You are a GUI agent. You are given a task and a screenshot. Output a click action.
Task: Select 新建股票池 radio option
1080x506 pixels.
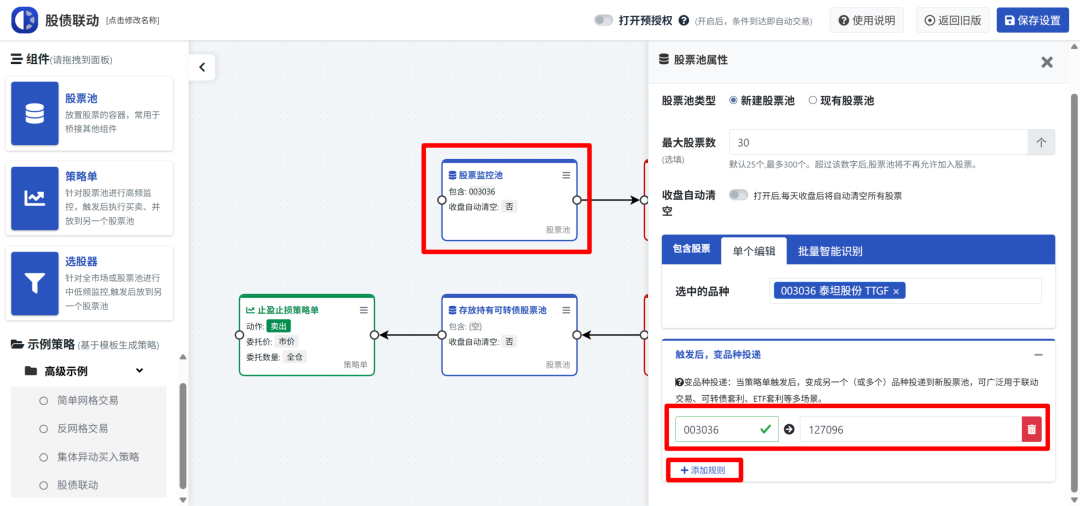734,101
